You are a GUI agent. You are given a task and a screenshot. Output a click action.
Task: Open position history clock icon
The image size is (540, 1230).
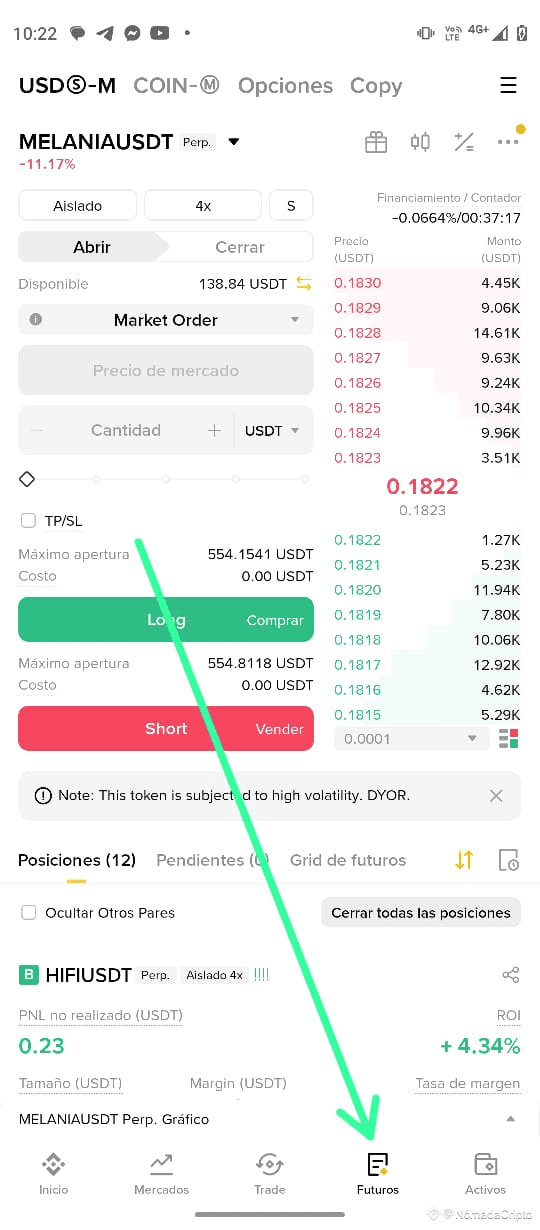(x=508, y=860)
